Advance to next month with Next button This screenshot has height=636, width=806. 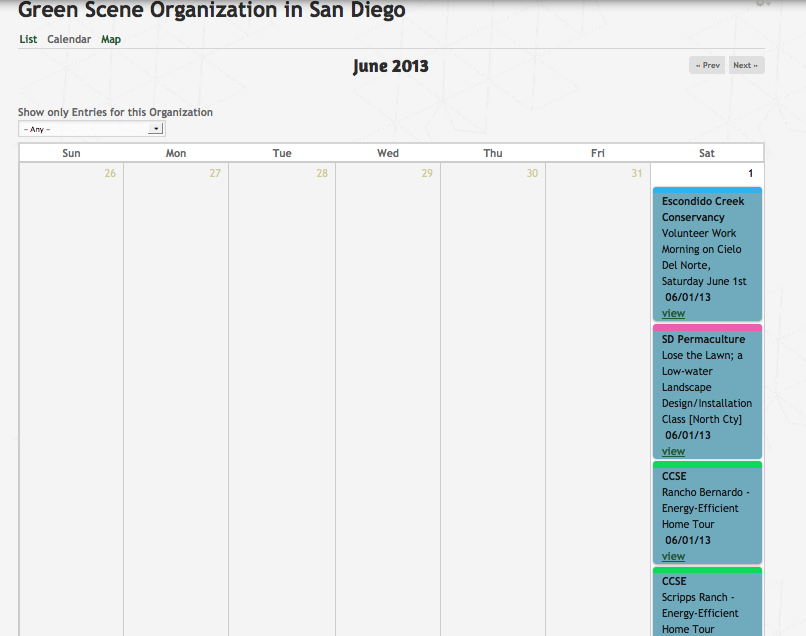click(746, 66)
